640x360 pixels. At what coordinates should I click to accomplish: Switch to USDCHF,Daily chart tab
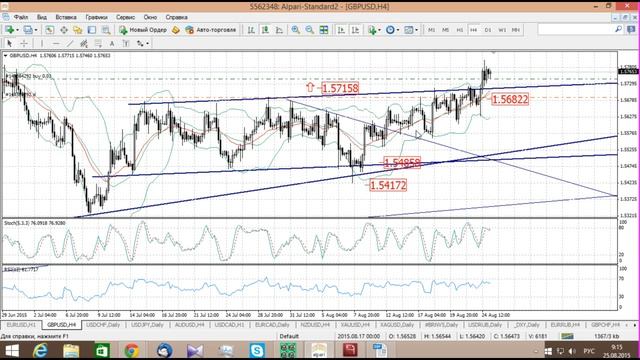pyautogui.click(x=103, y=325)
